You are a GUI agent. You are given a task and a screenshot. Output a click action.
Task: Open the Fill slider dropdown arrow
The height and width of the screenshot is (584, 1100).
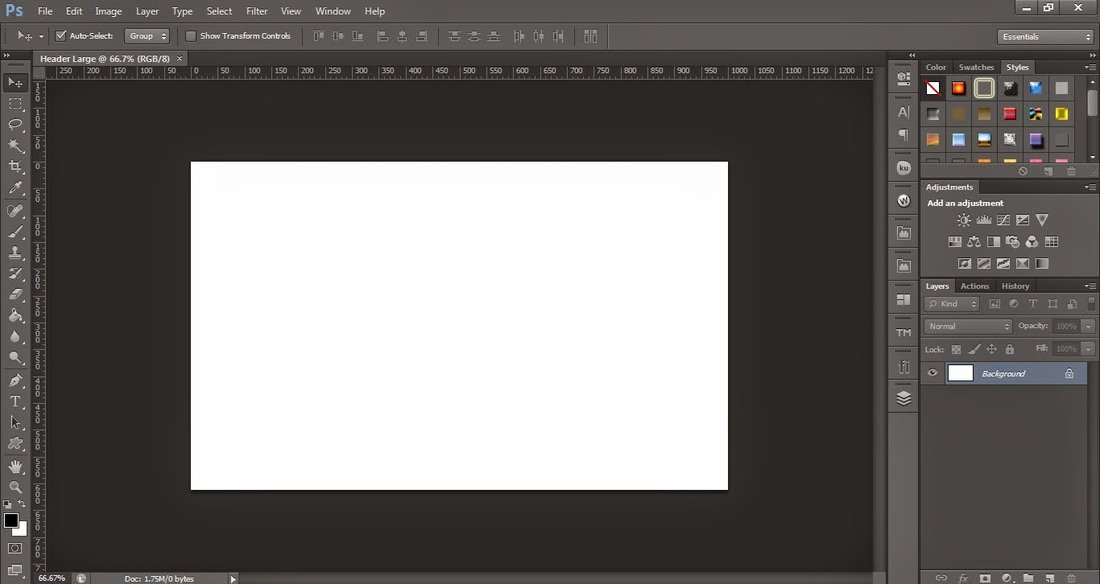(x=1089, y=349)
